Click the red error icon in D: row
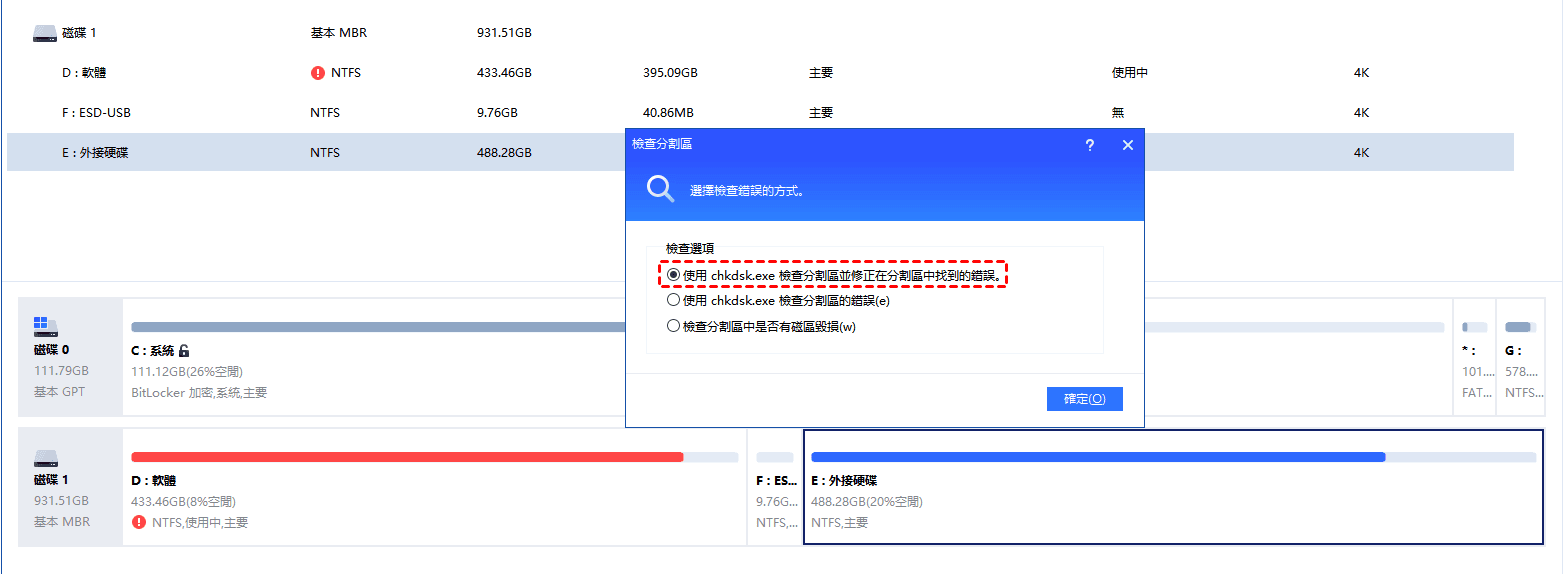This screenshot has height=574, width=1563. (x=318, y=73)
